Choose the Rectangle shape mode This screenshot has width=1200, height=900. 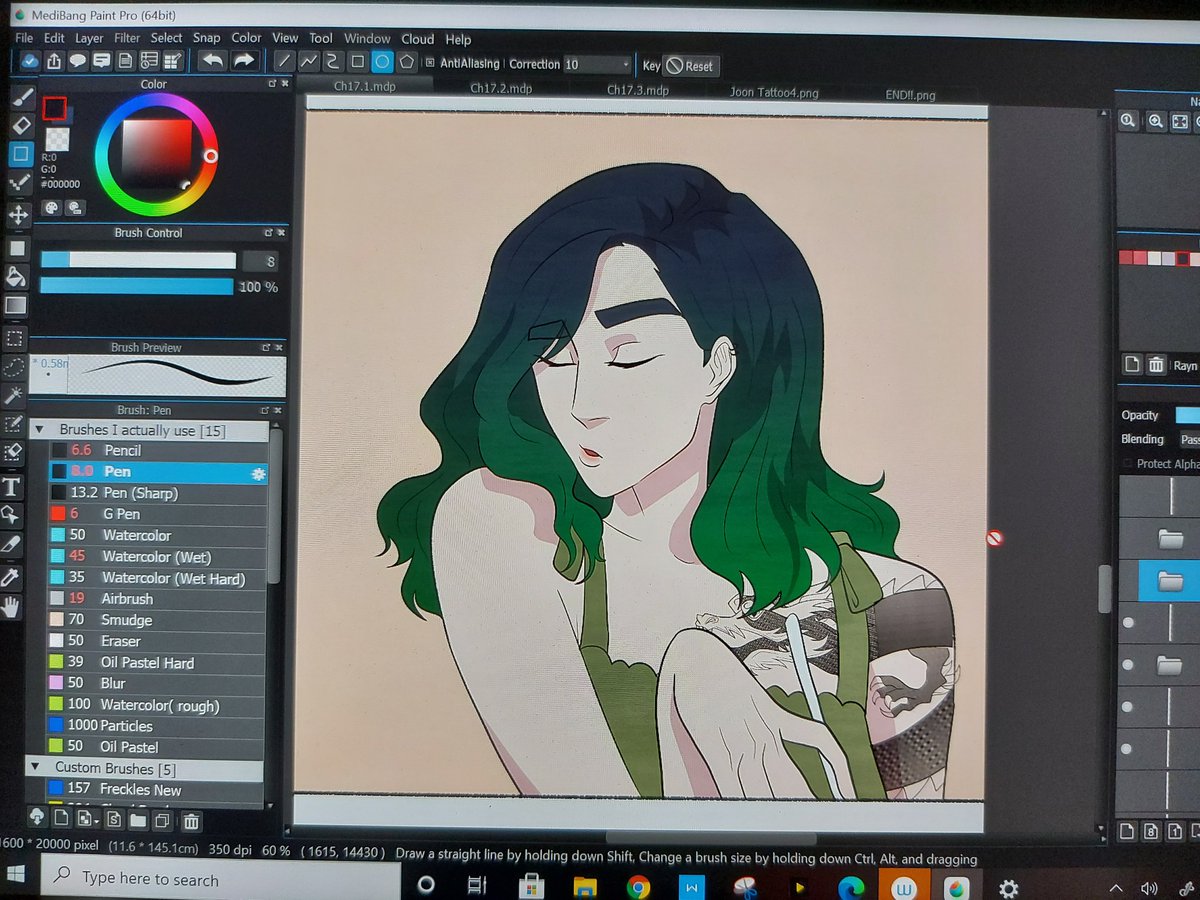(x=357, y=62)
